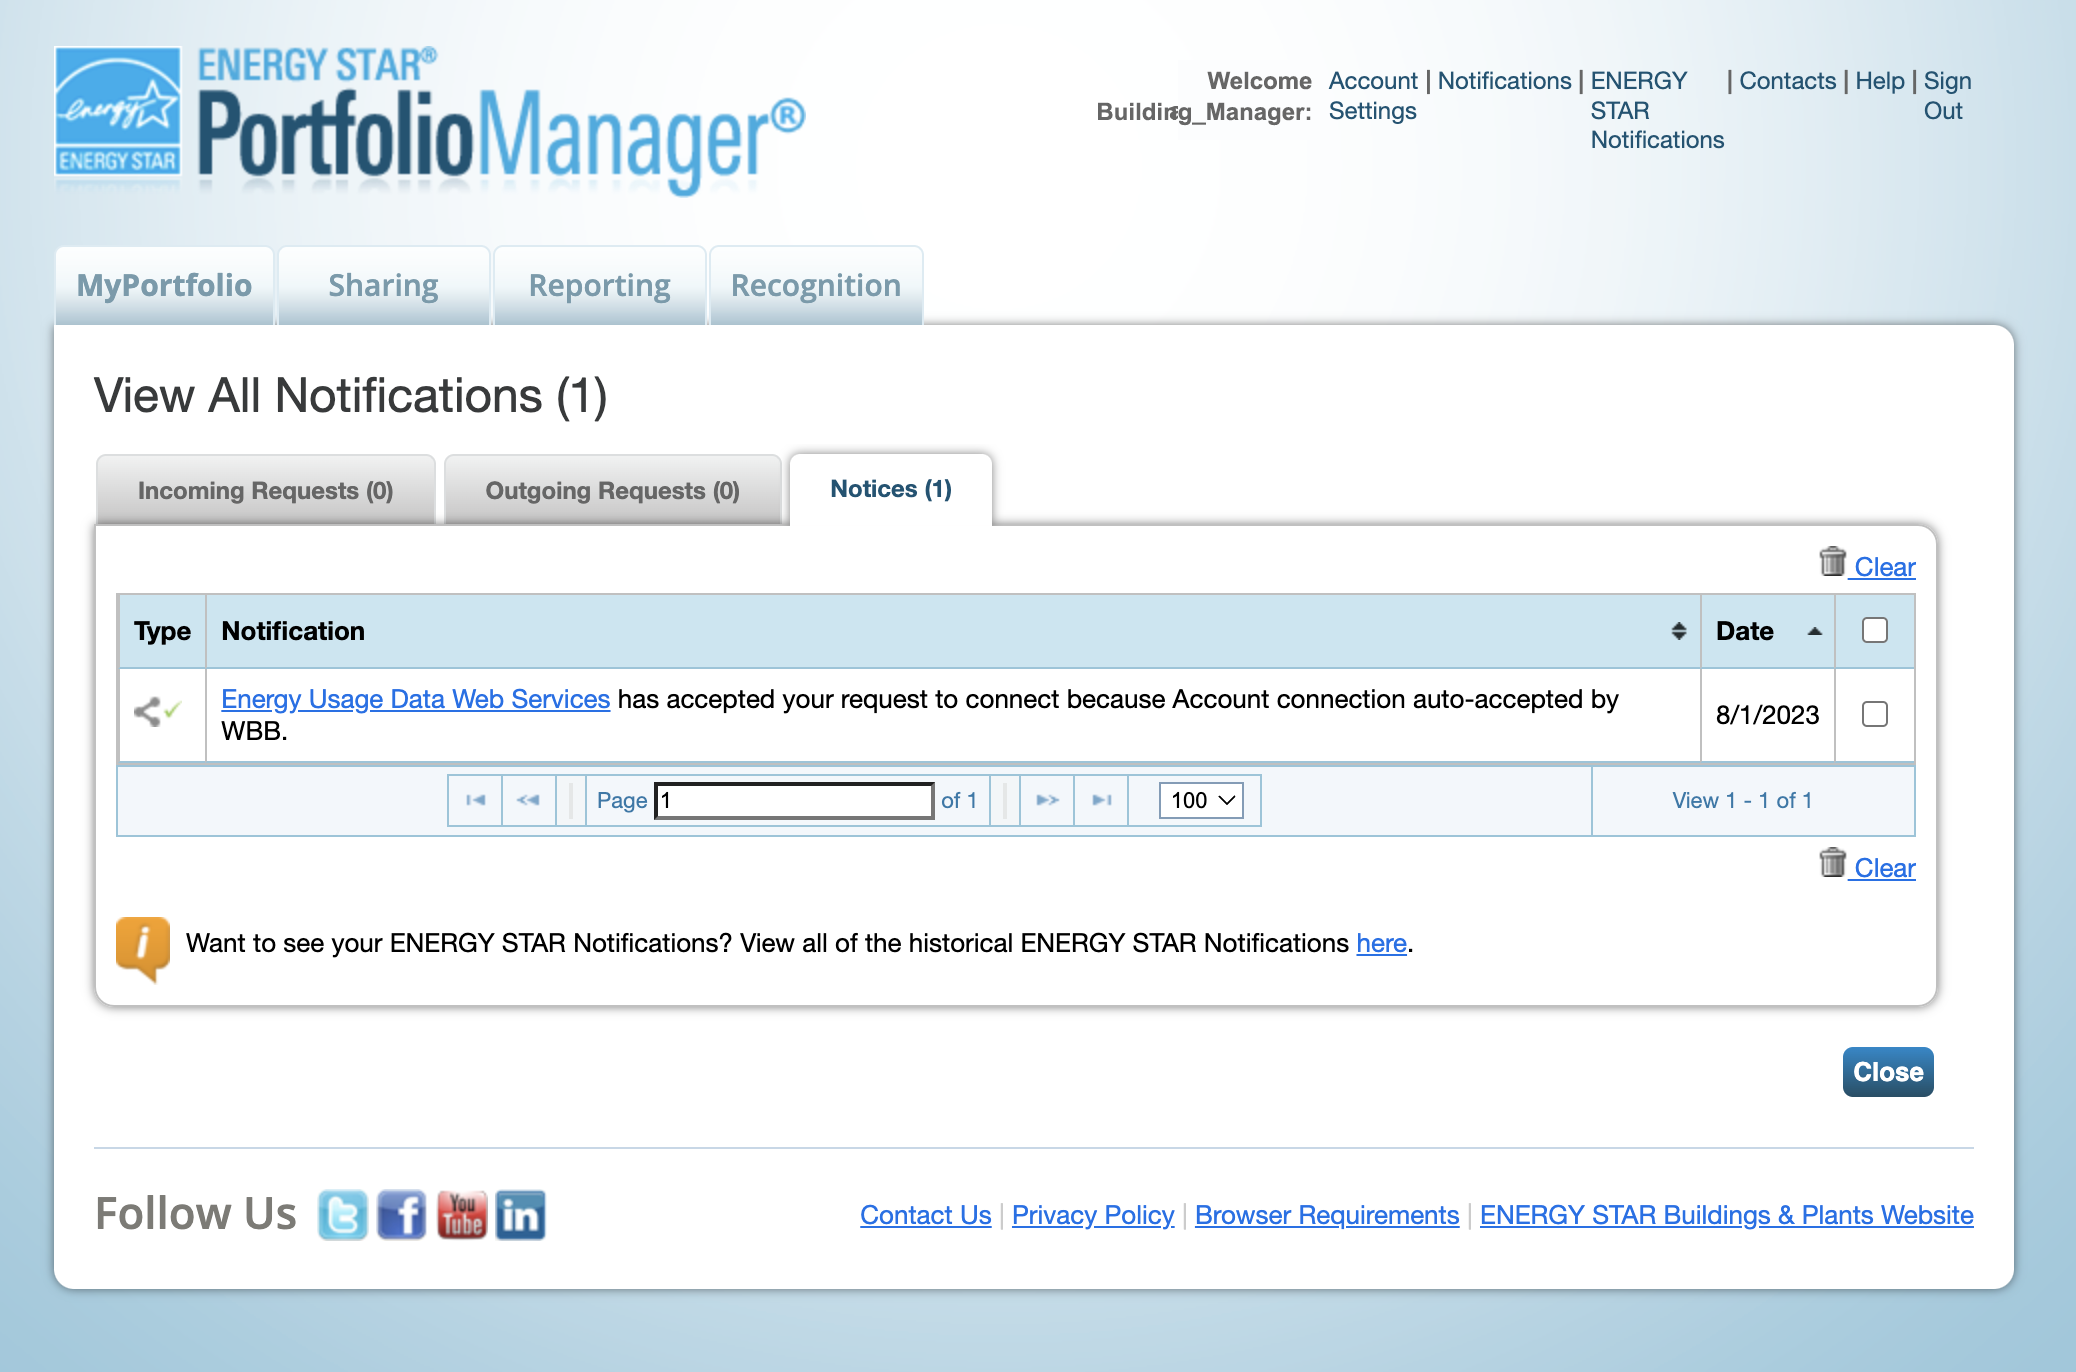The image size is (2076, 1372).
Task: Go to previous page arrow
Action: point(528,800)
